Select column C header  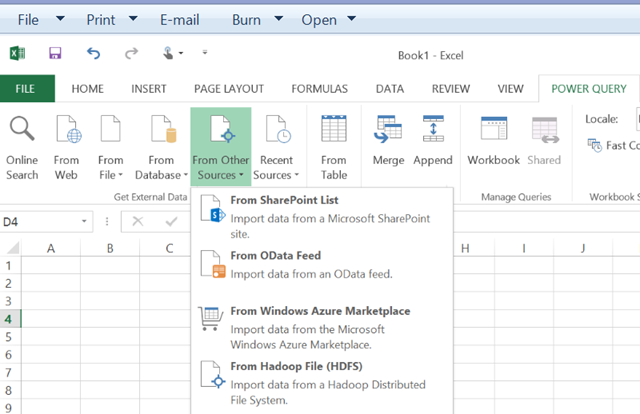coord(169,248)
